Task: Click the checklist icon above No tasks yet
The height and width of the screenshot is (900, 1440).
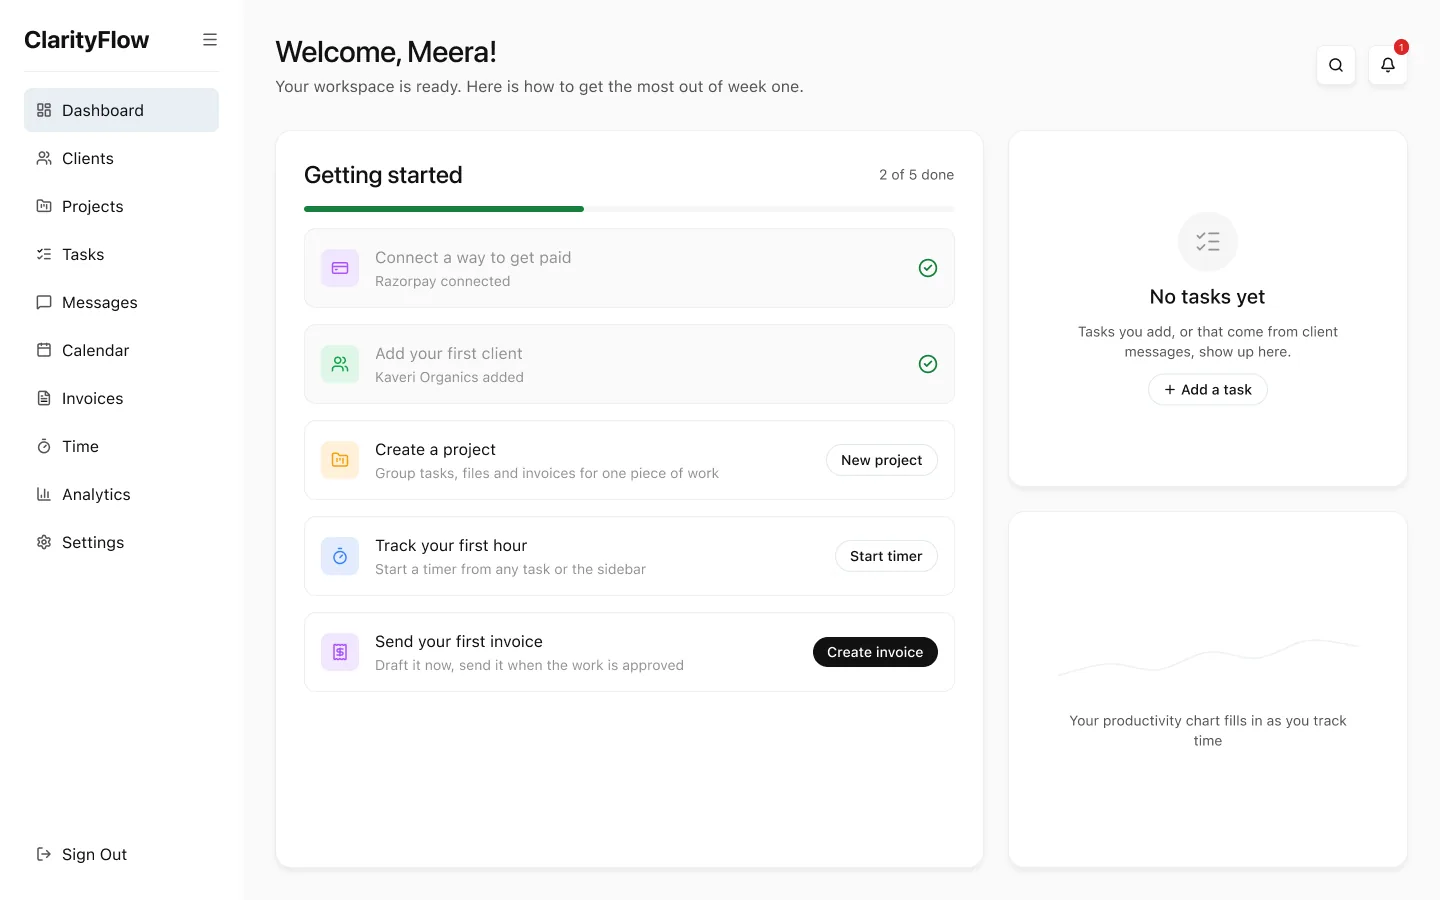Action: tap(1208, 241)
